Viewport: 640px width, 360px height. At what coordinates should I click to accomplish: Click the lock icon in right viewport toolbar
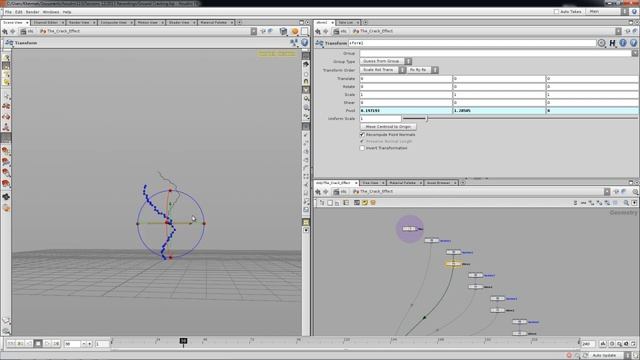coord(306,81)
